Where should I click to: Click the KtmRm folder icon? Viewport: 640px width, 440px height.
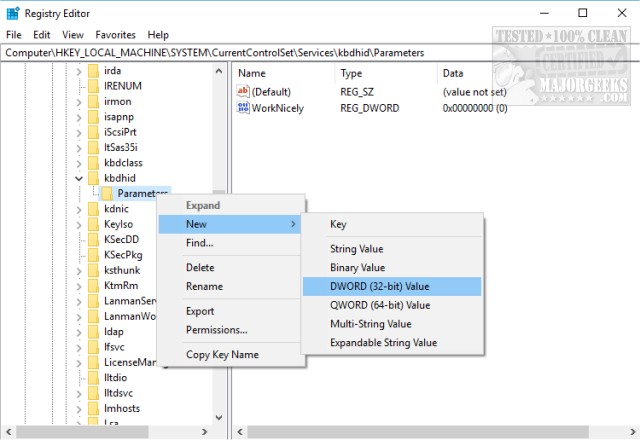(93, 286)
